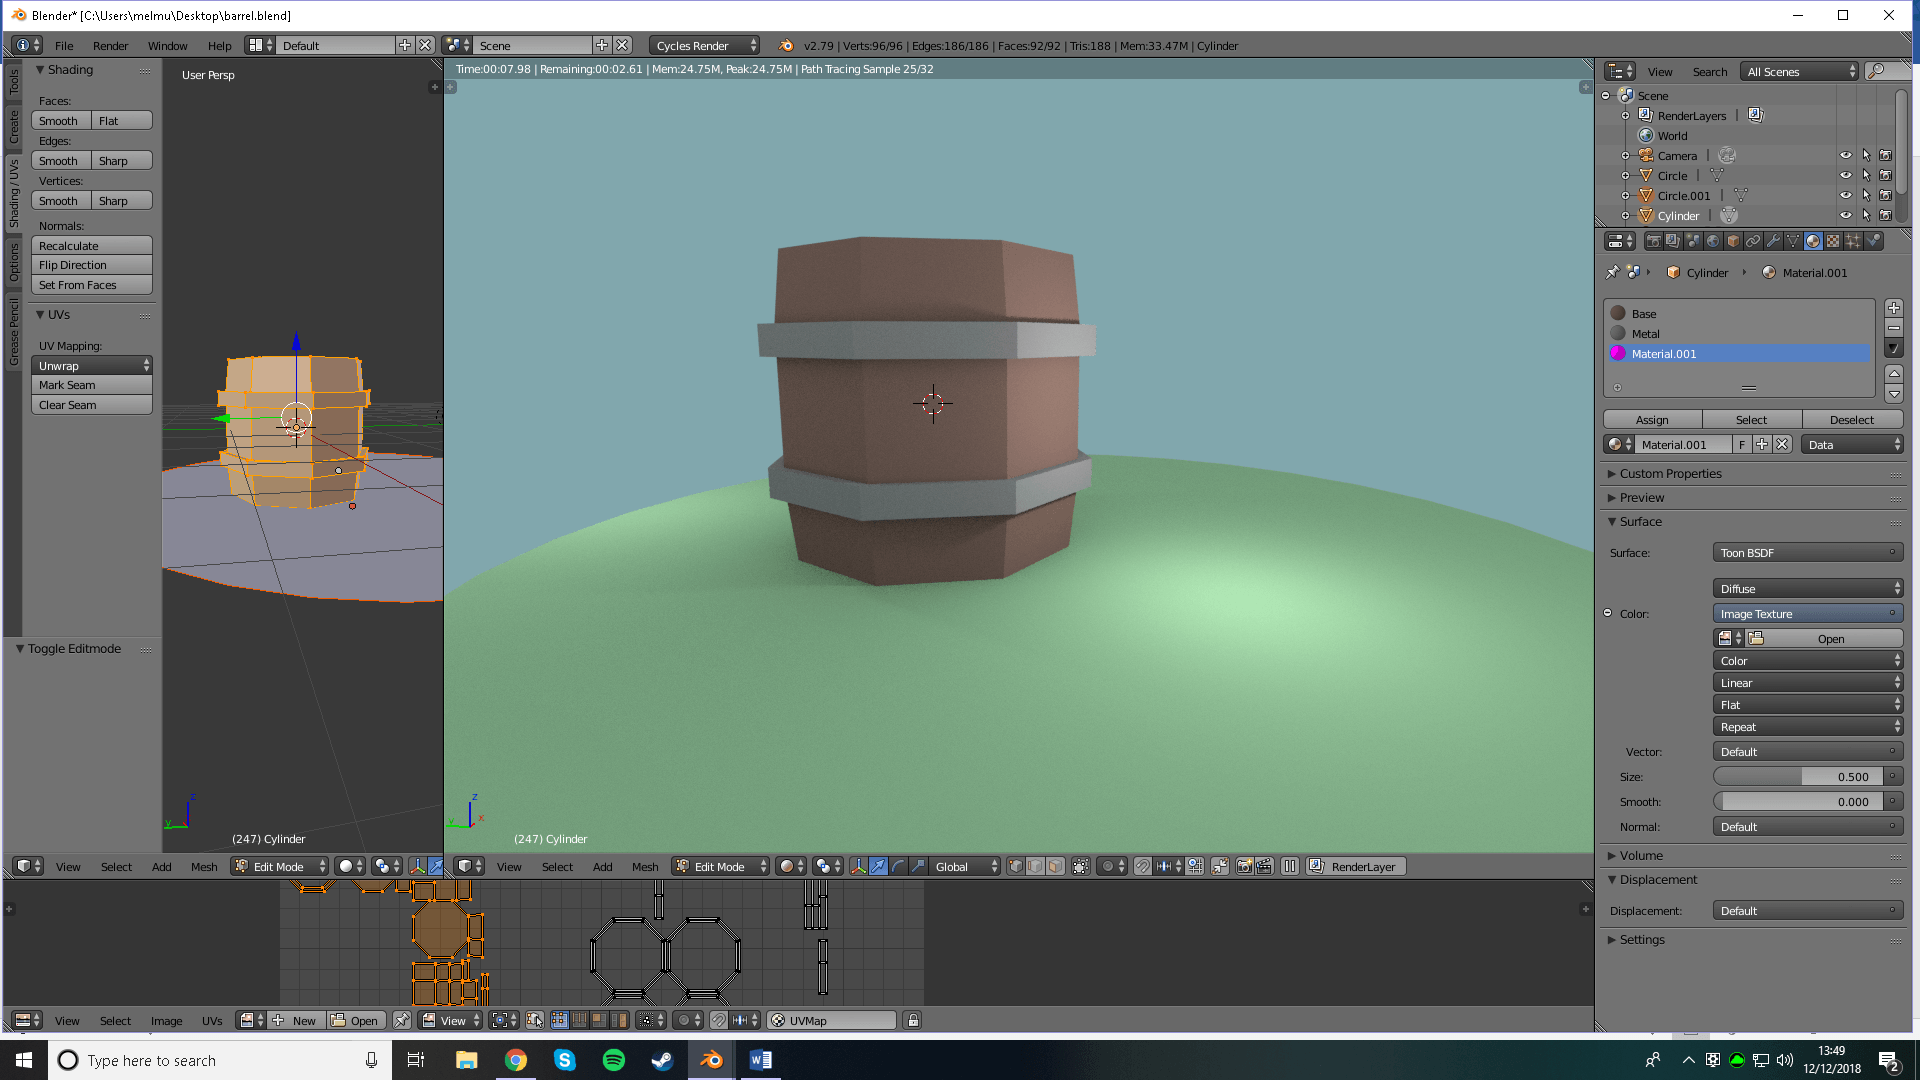Click the Cycles render engine Blender logo
This screenshot has height=1080, width=1920.
click(x=786, y=46)
